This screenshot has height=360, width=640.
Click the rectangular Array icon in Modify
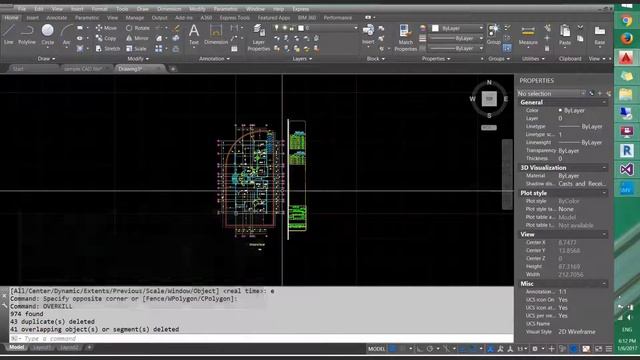coord(159,49)
